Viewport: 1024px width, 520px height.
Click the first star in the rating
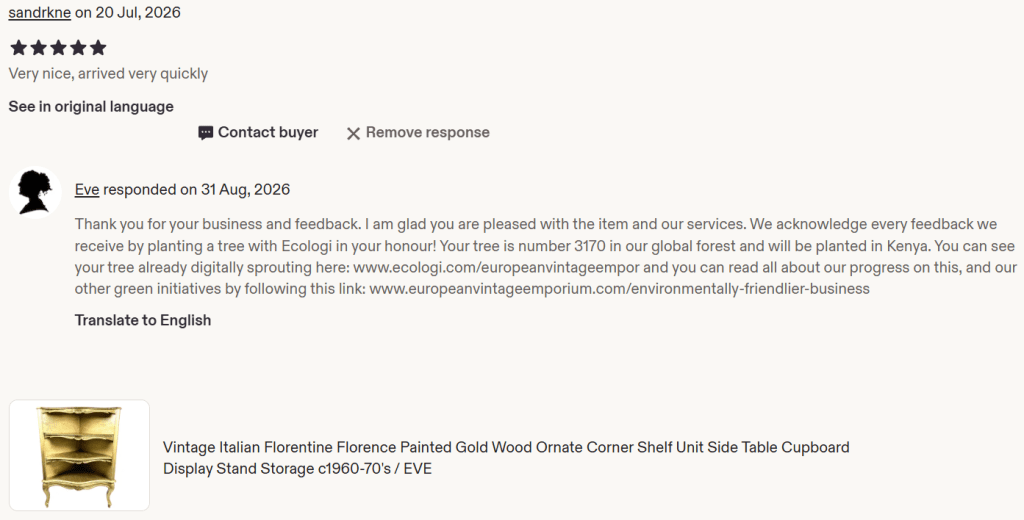tap(19, 48)
